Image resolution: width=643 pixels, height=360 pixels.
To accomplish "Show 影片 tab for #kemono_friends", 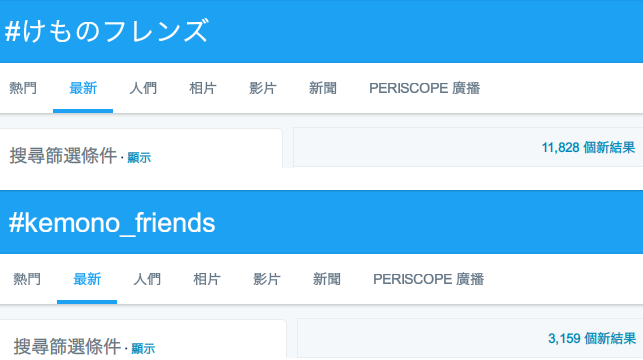I will click(x=267, y=279).
